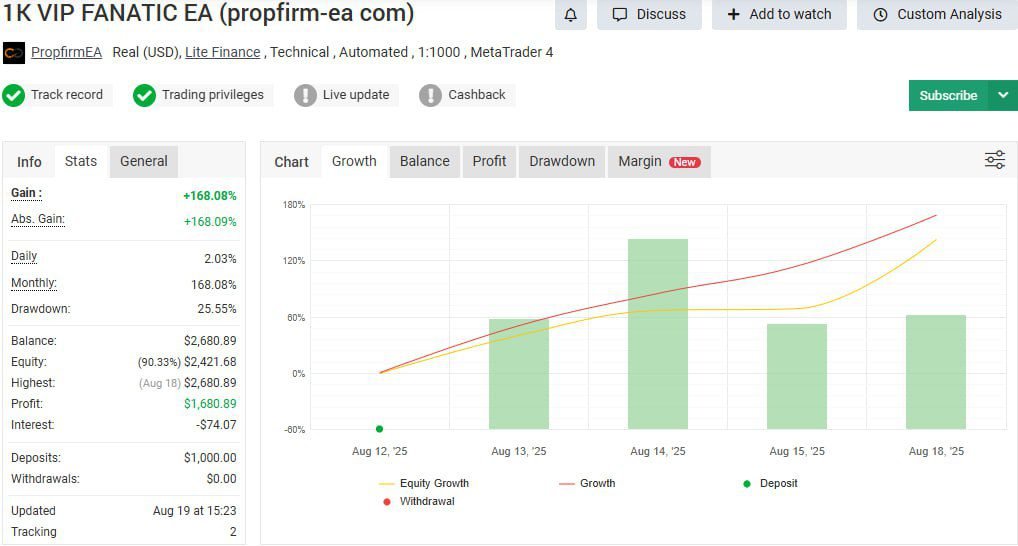
Task: Click the PropfirmEA logo avatar
Action: point(14,52)
